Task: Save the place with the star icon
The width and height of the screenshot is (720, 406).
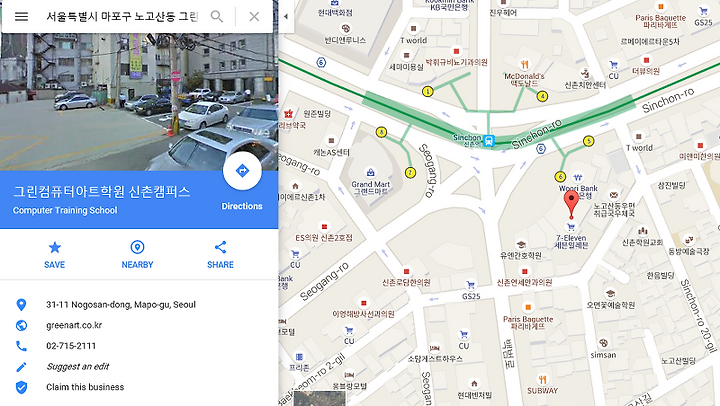Action: tap(55, 254)
